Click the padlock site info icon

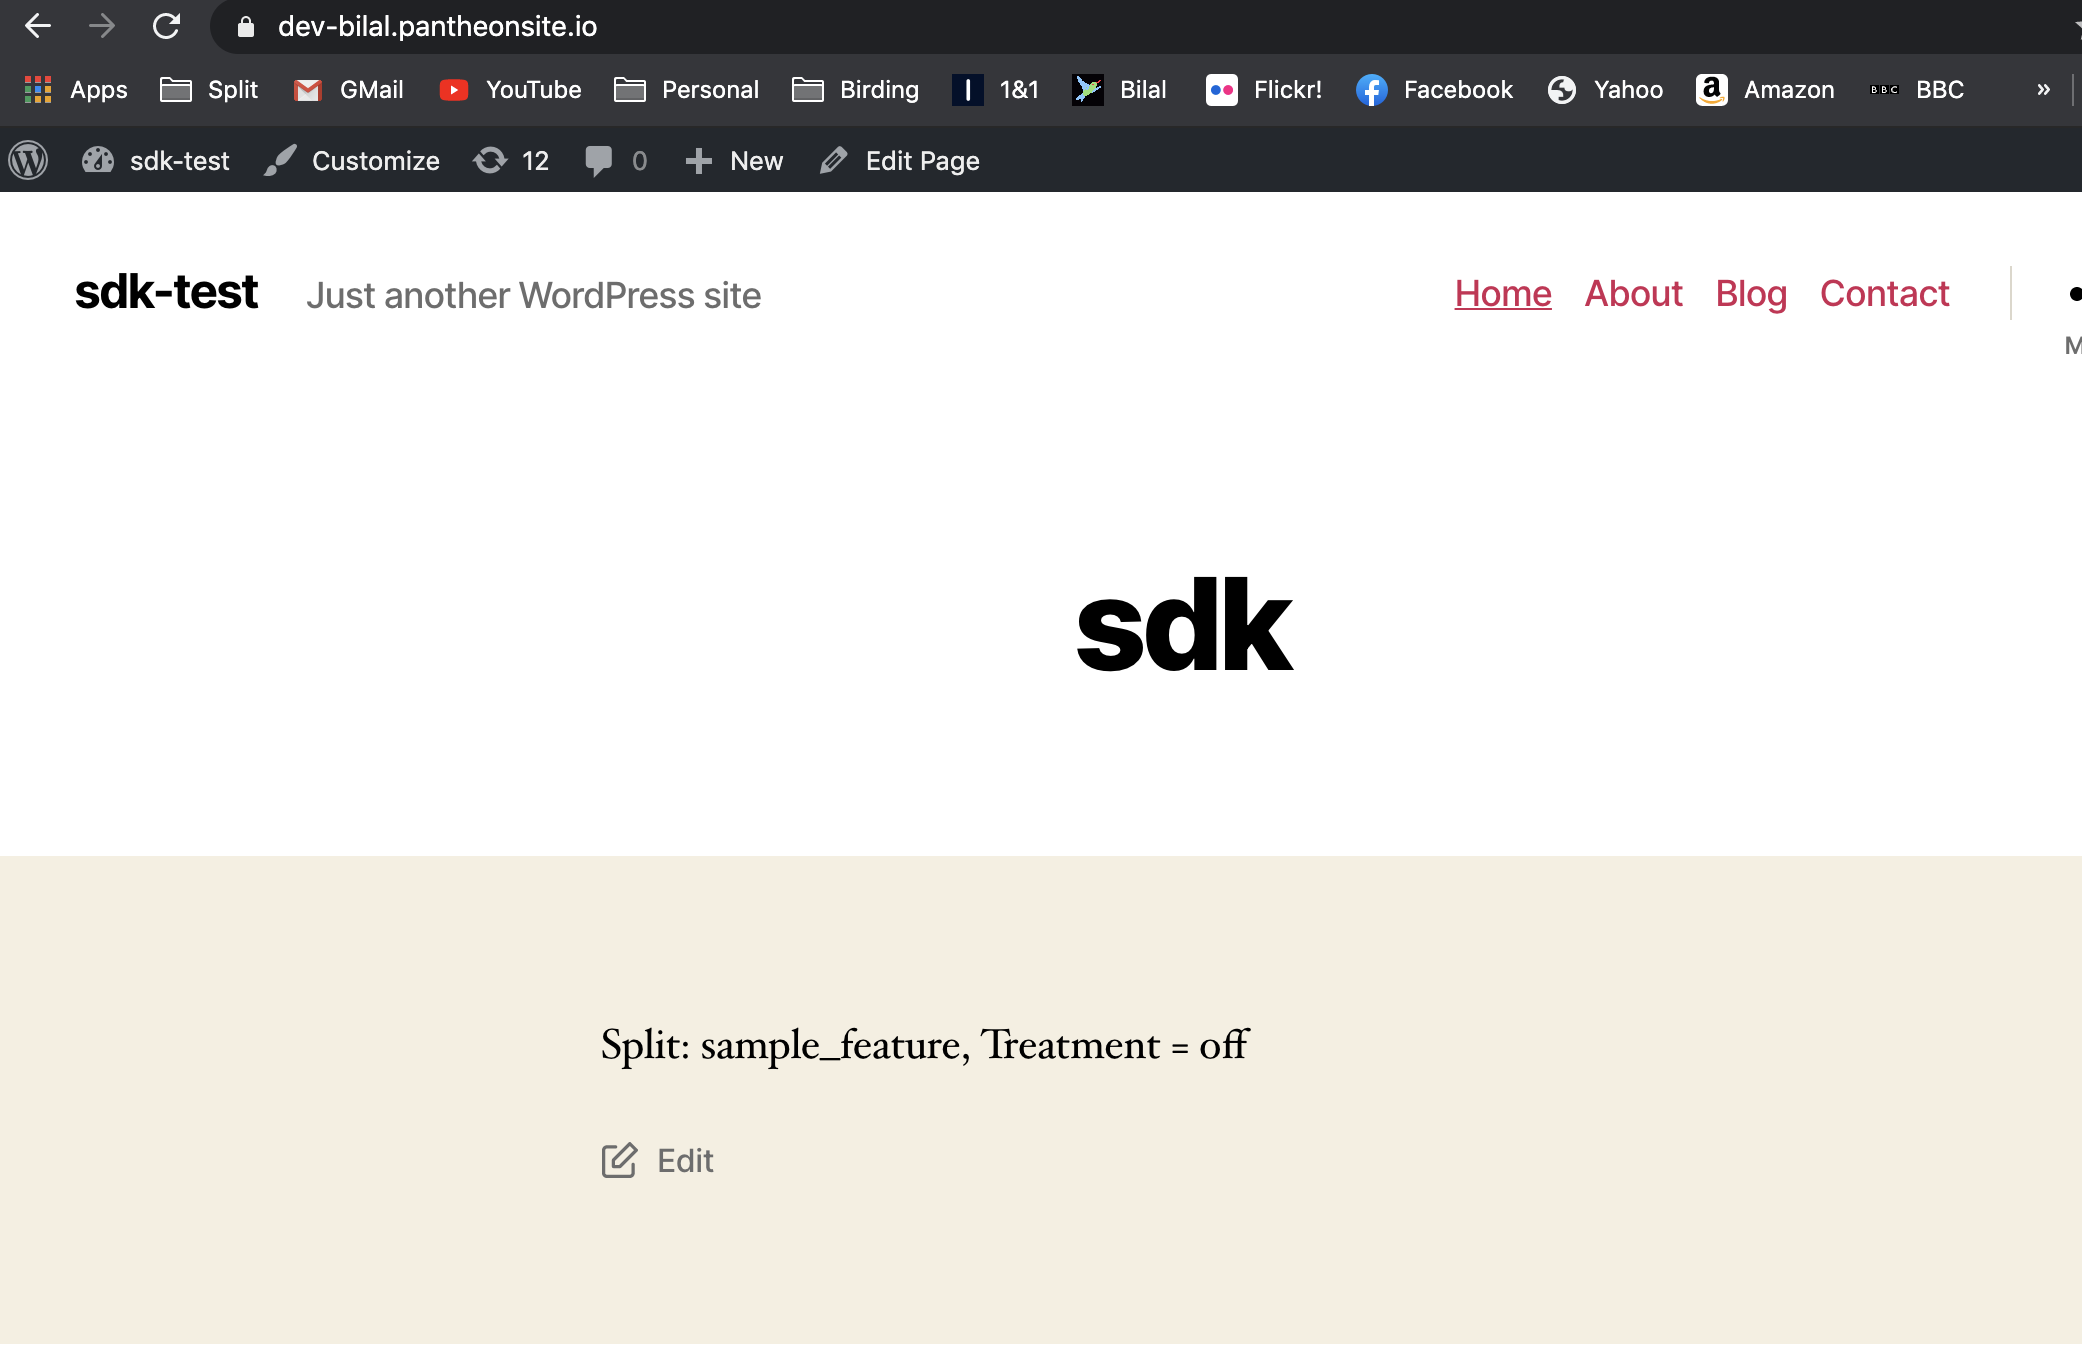point(245,27)
